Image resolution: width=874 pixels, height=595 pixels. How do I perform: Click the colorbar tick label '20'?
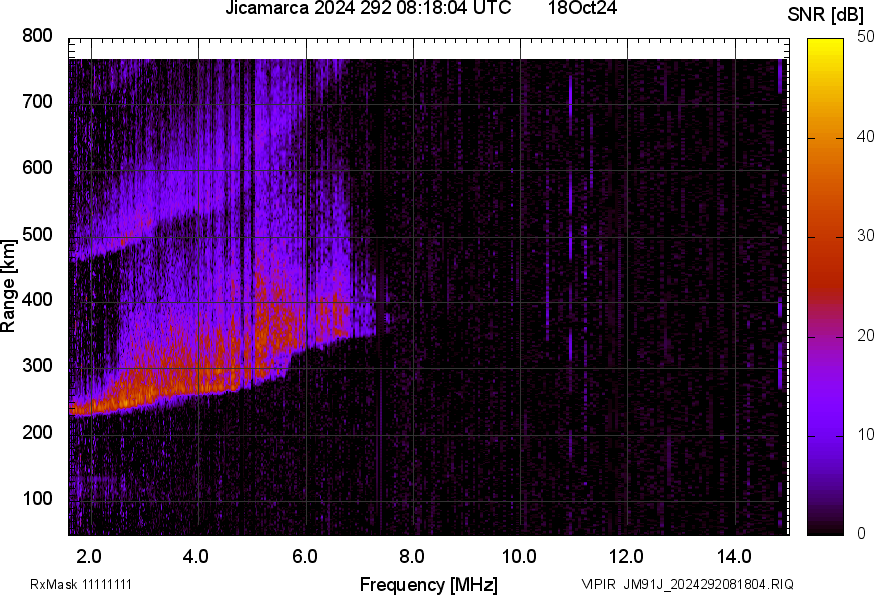(865, 335)
